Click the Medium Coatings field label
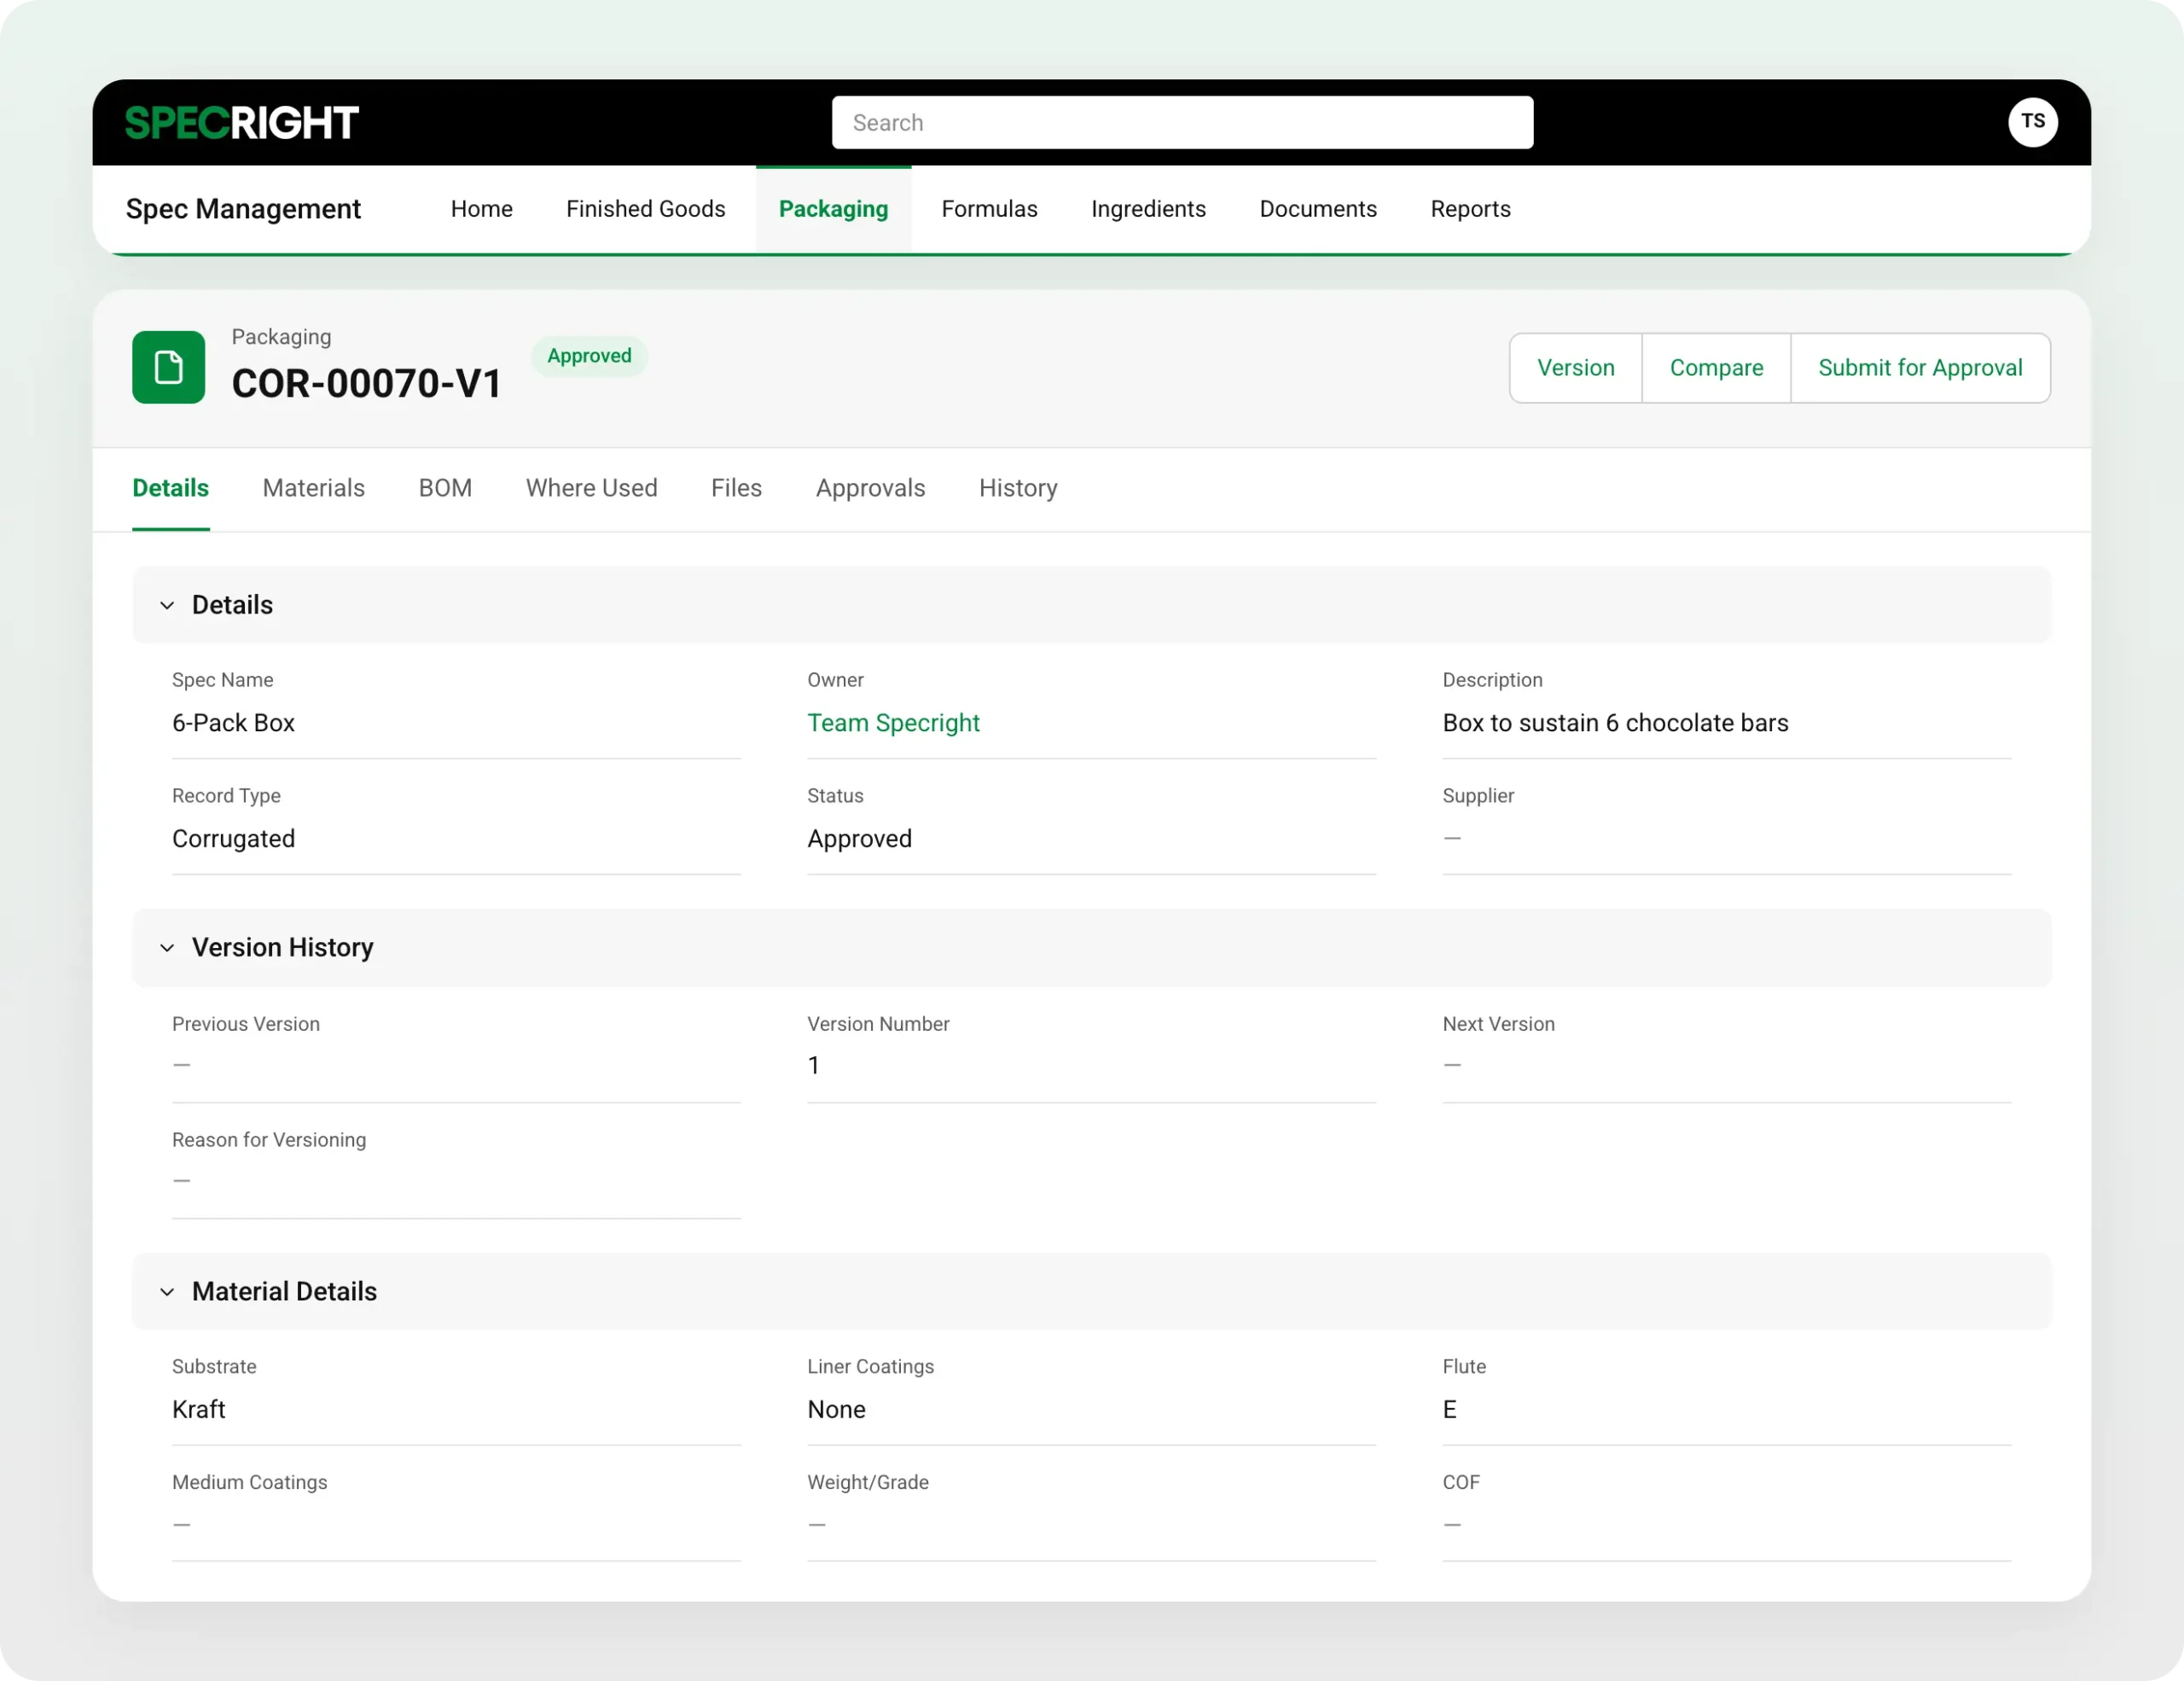Viewport: 2184px width, 1681px height. 249,1482
